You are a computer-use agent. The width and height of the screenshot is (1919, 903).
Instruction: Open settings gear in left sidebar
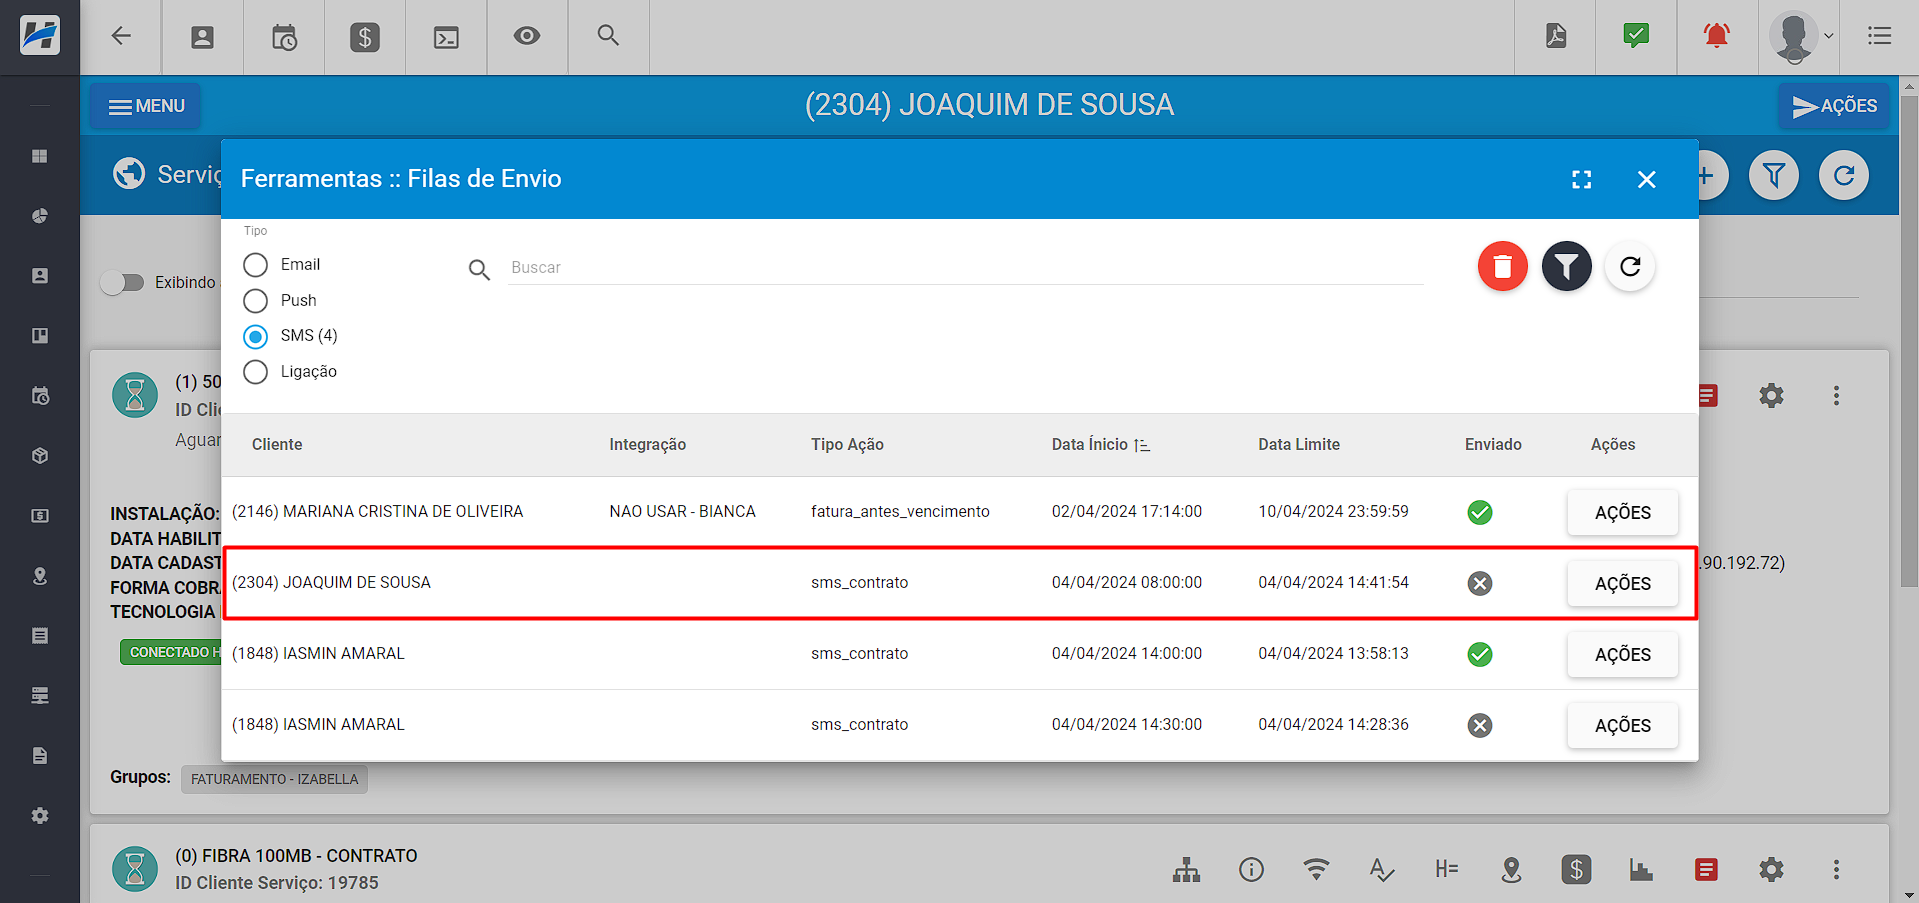[40, 816]
